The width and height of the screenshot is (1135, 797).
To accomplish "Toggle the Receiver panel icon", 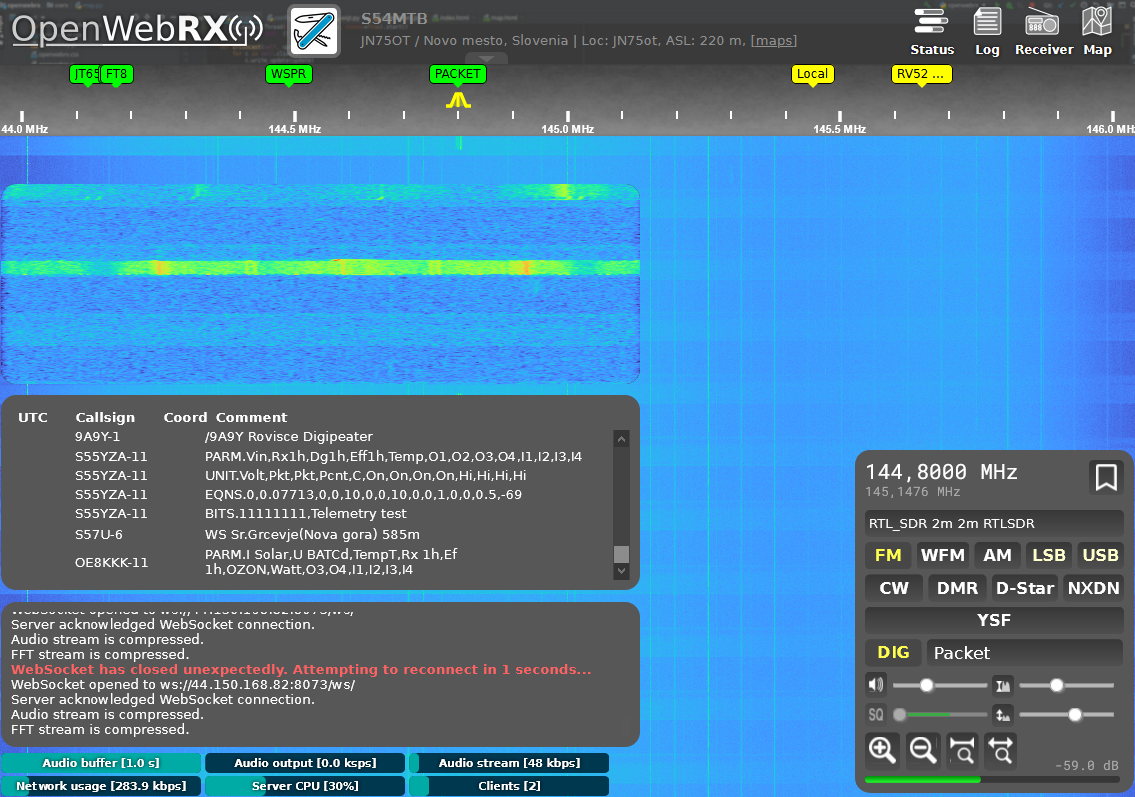I will pos(1043,30).
